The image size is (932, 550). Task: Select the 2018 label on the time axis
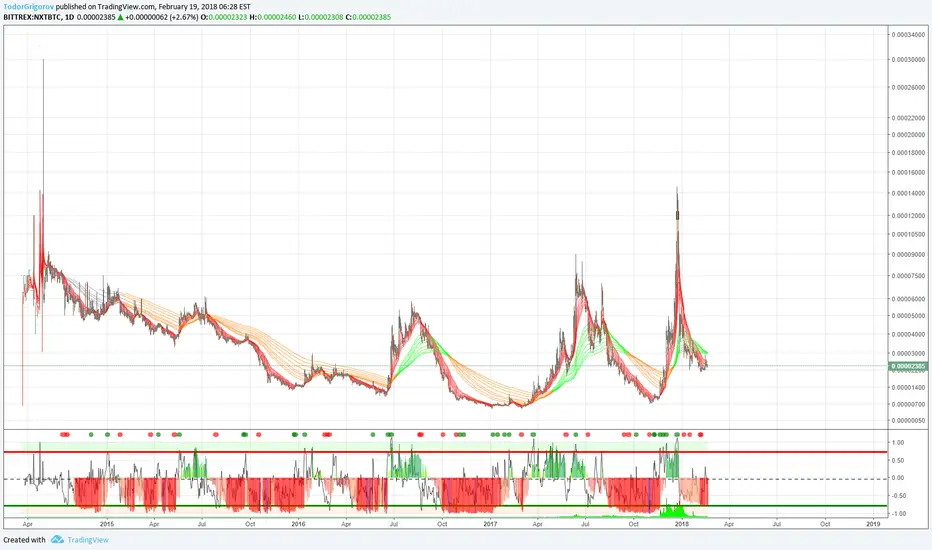click(682, 524)
